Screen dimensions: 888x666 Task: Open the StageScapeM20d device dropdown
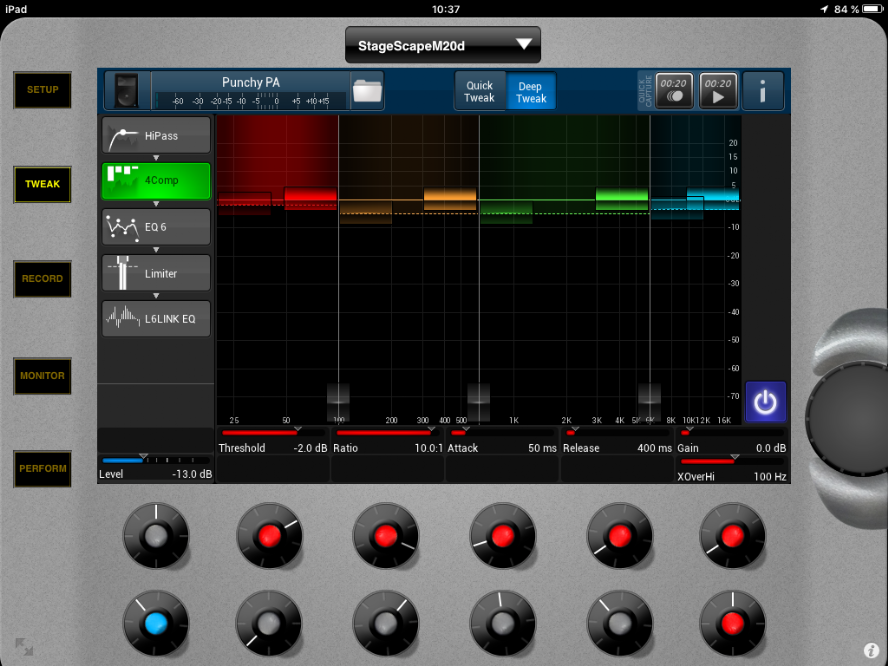tap(442, 45)
